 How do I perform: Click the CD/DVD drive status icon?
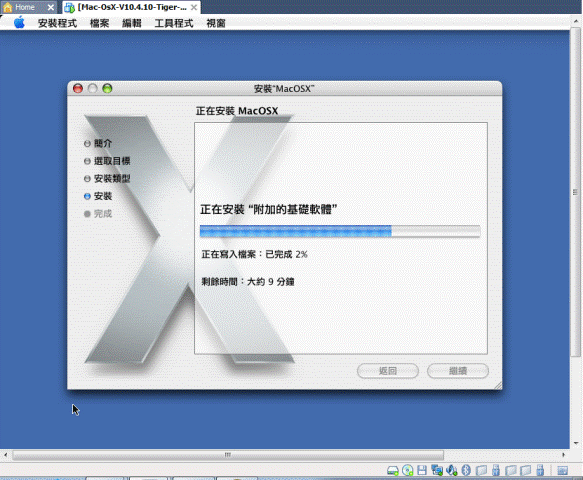(408, 470)
